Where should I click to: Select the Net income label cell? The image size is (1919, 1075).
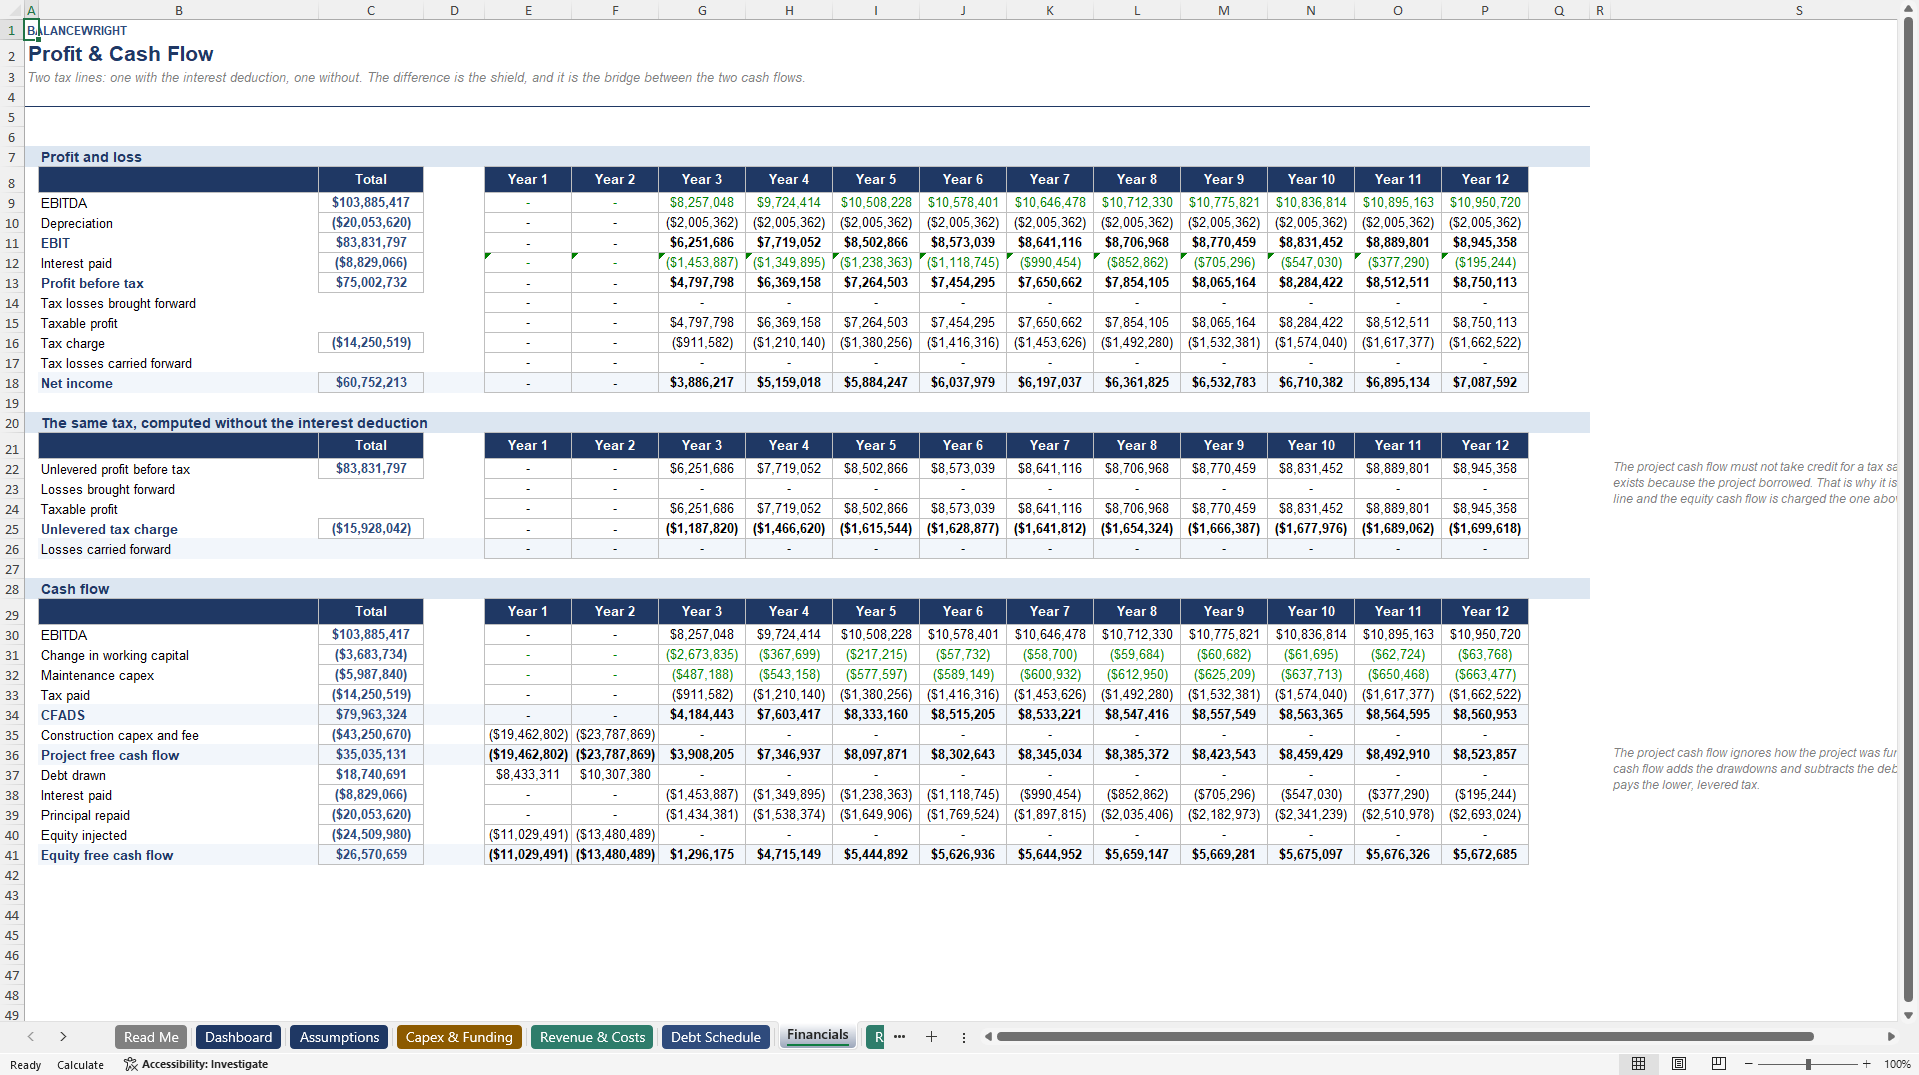coord(178,383)
